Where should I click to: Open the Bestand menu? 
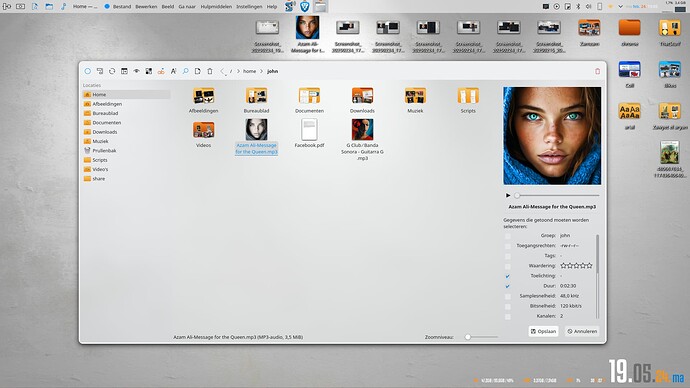122,7
